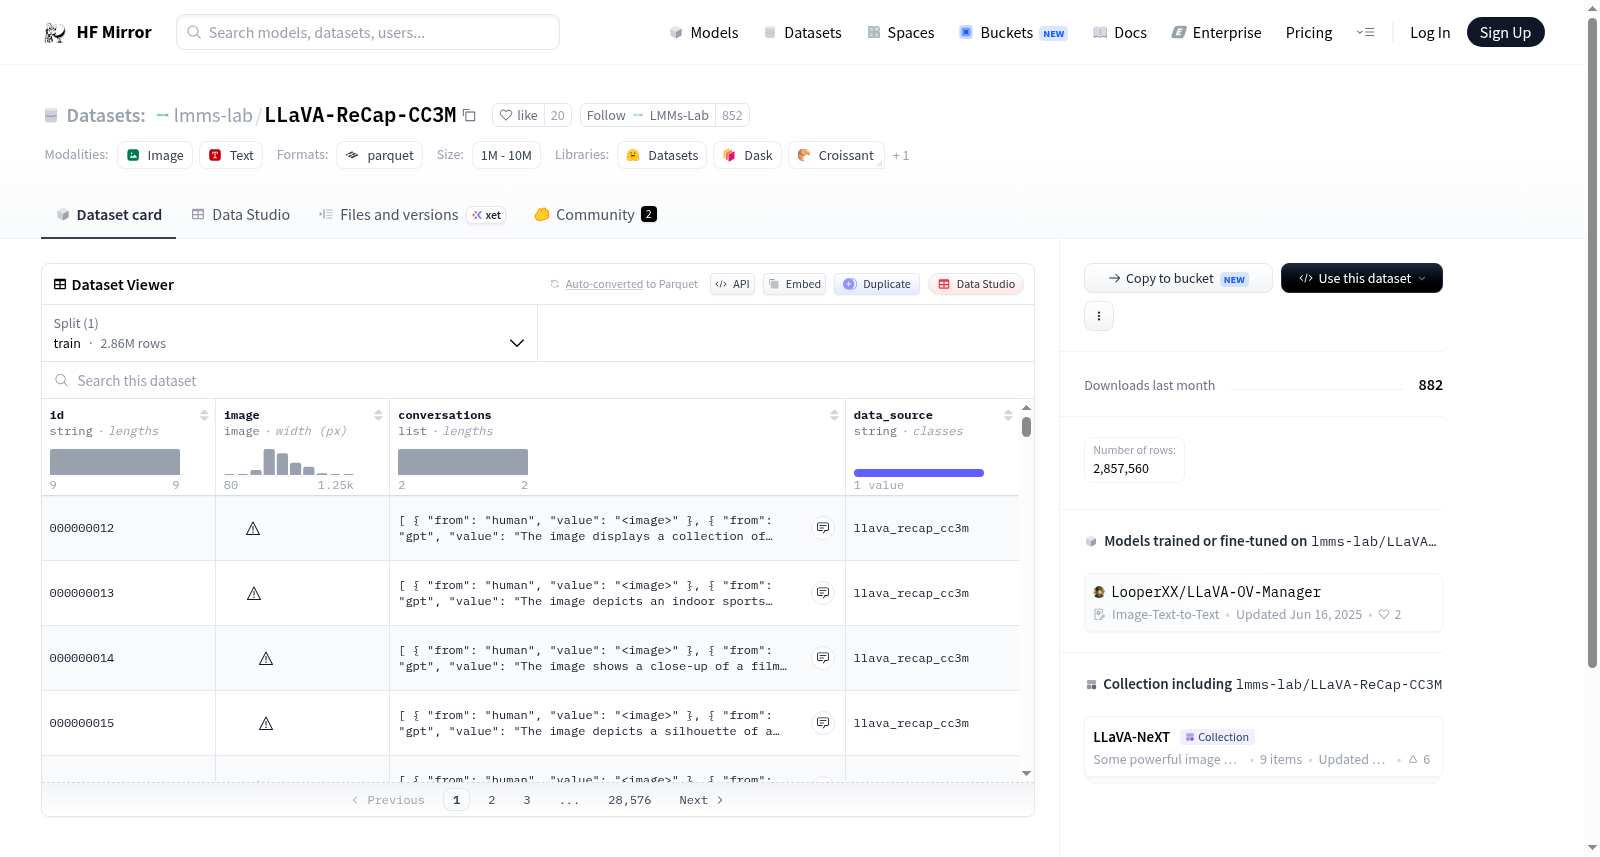Viewport: 1600px width, 857px height.
Task: Open the Use this dataset dropdown
Action: click(1362, 278)
